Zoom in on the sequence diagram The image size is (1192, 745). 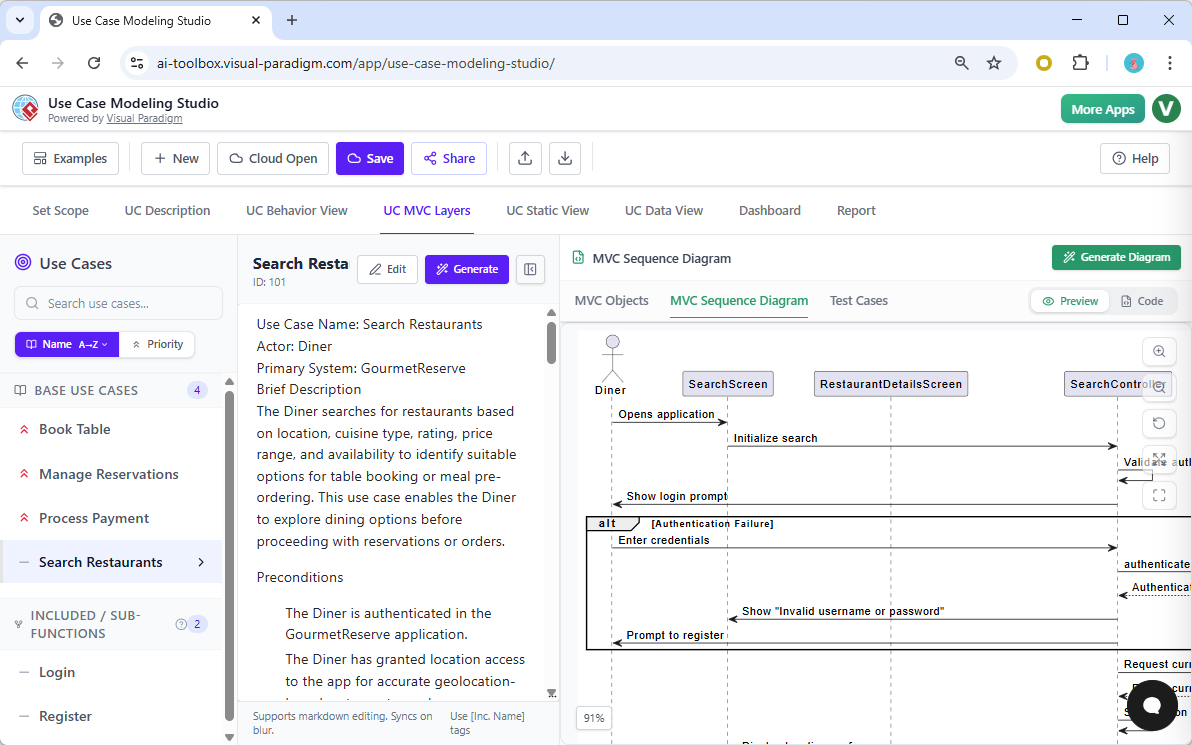[1159, 352]
